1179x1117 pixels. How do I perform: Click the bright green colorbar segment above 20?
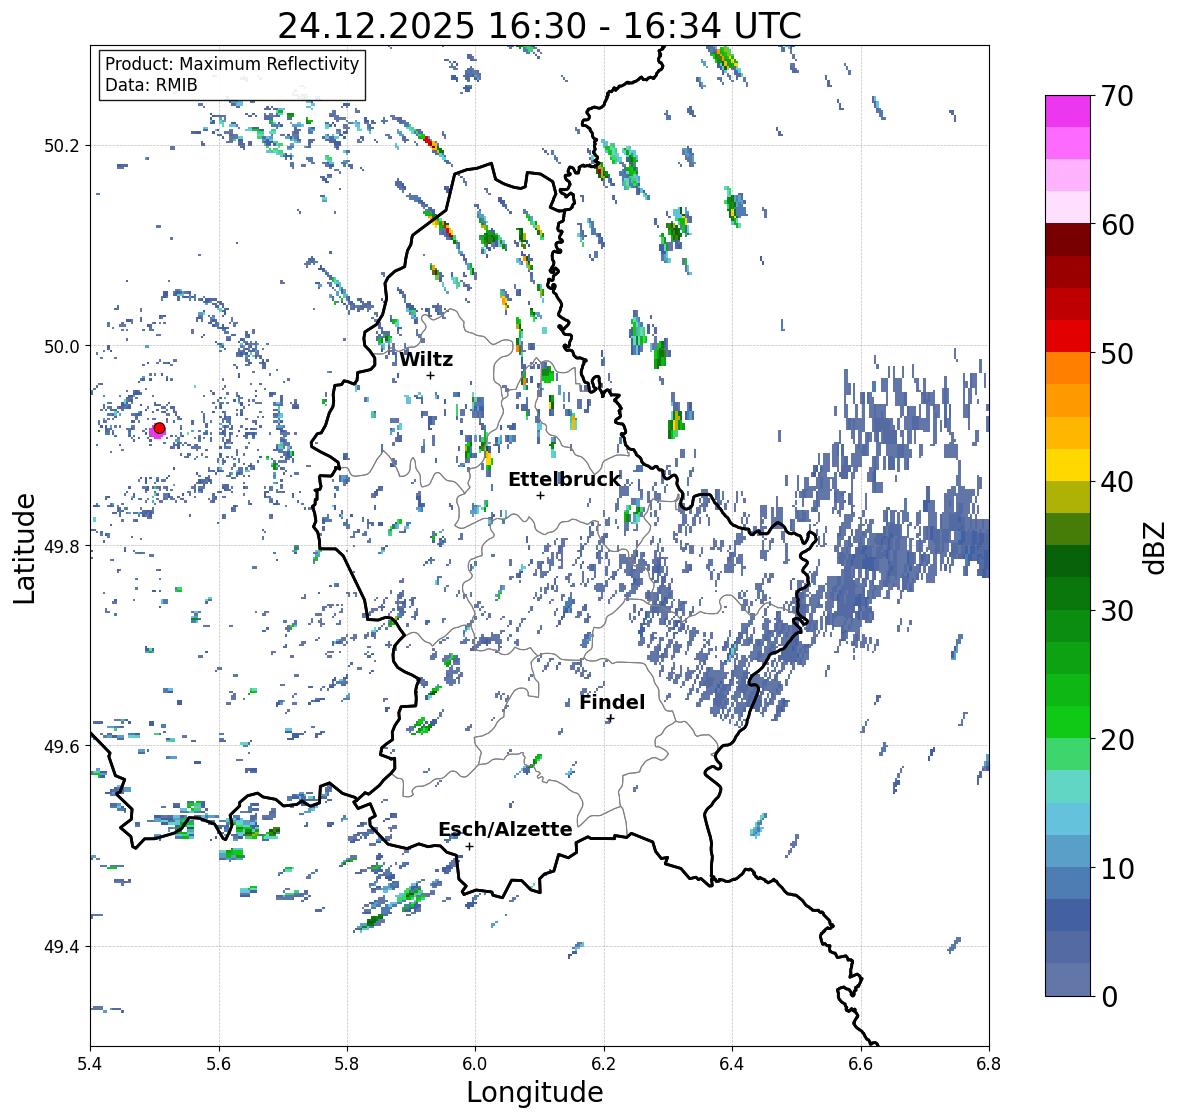pyautogui.click(x=1068, y=722)
